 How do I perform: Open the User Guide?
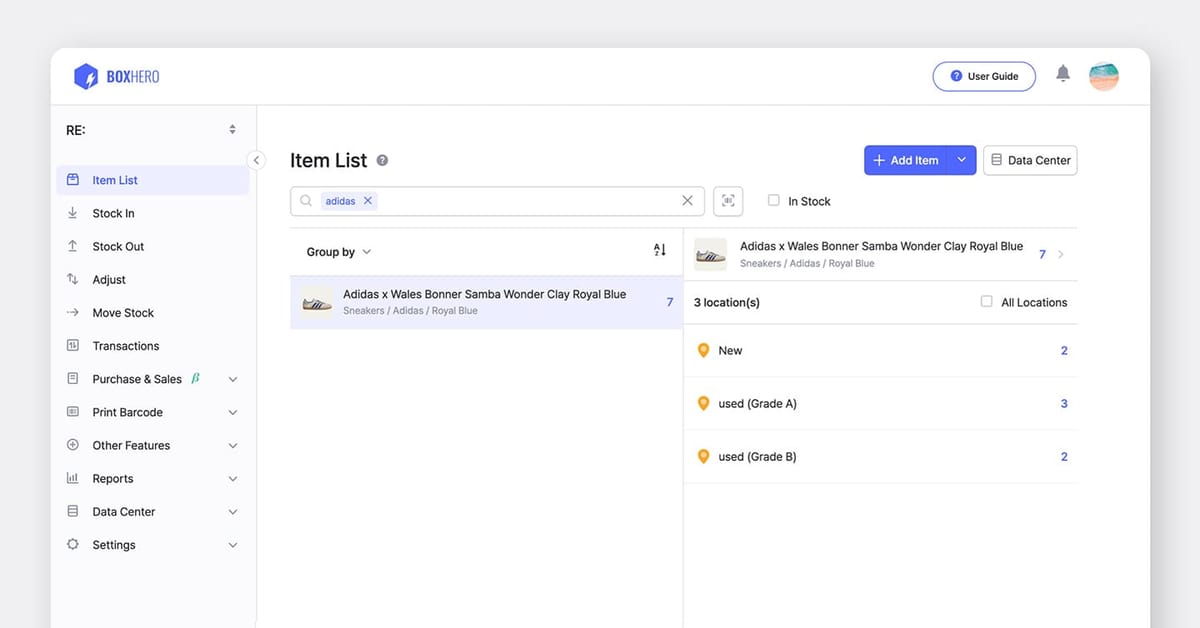[x=984, y=75]
